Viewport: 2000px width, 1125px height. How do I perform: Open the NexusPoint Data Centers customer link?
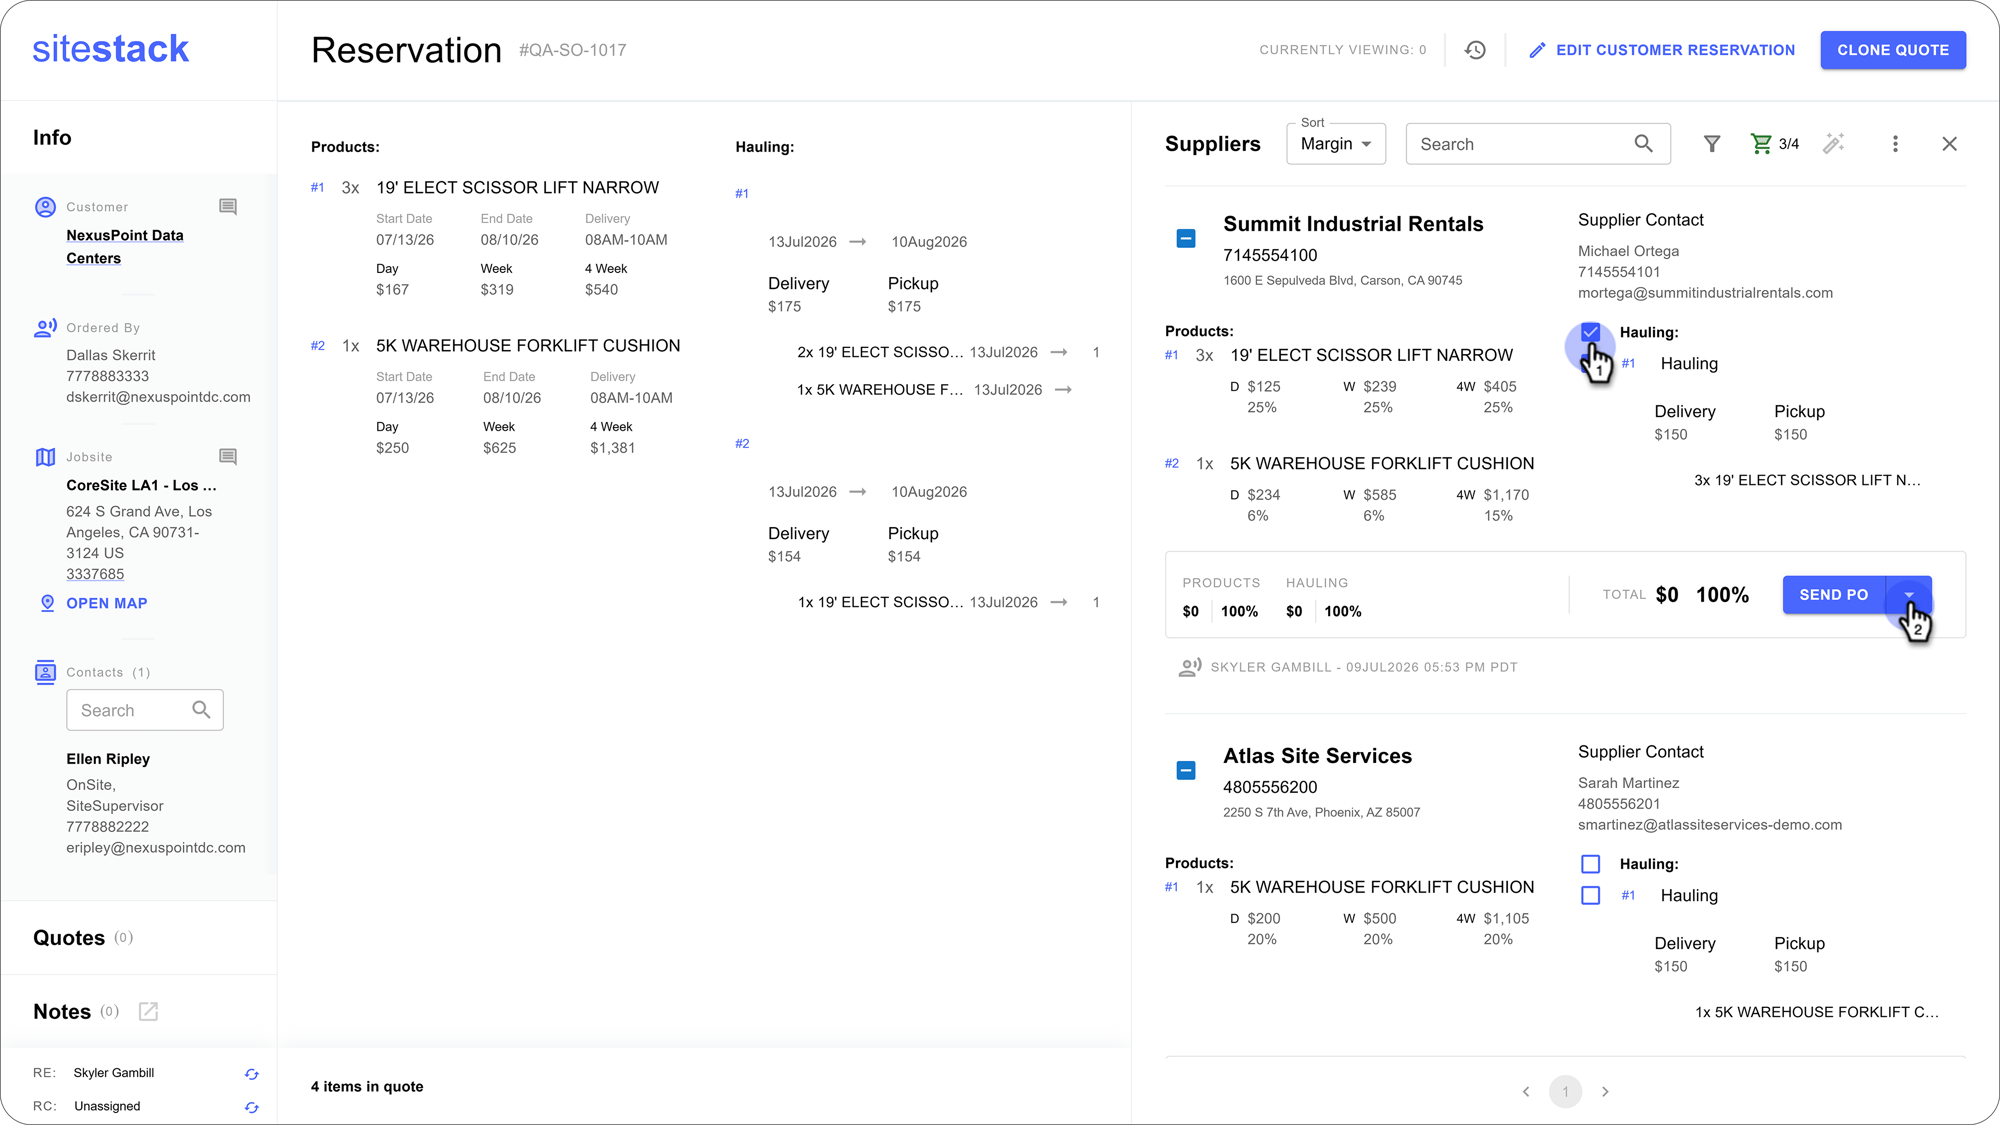[x=125, y=247]
